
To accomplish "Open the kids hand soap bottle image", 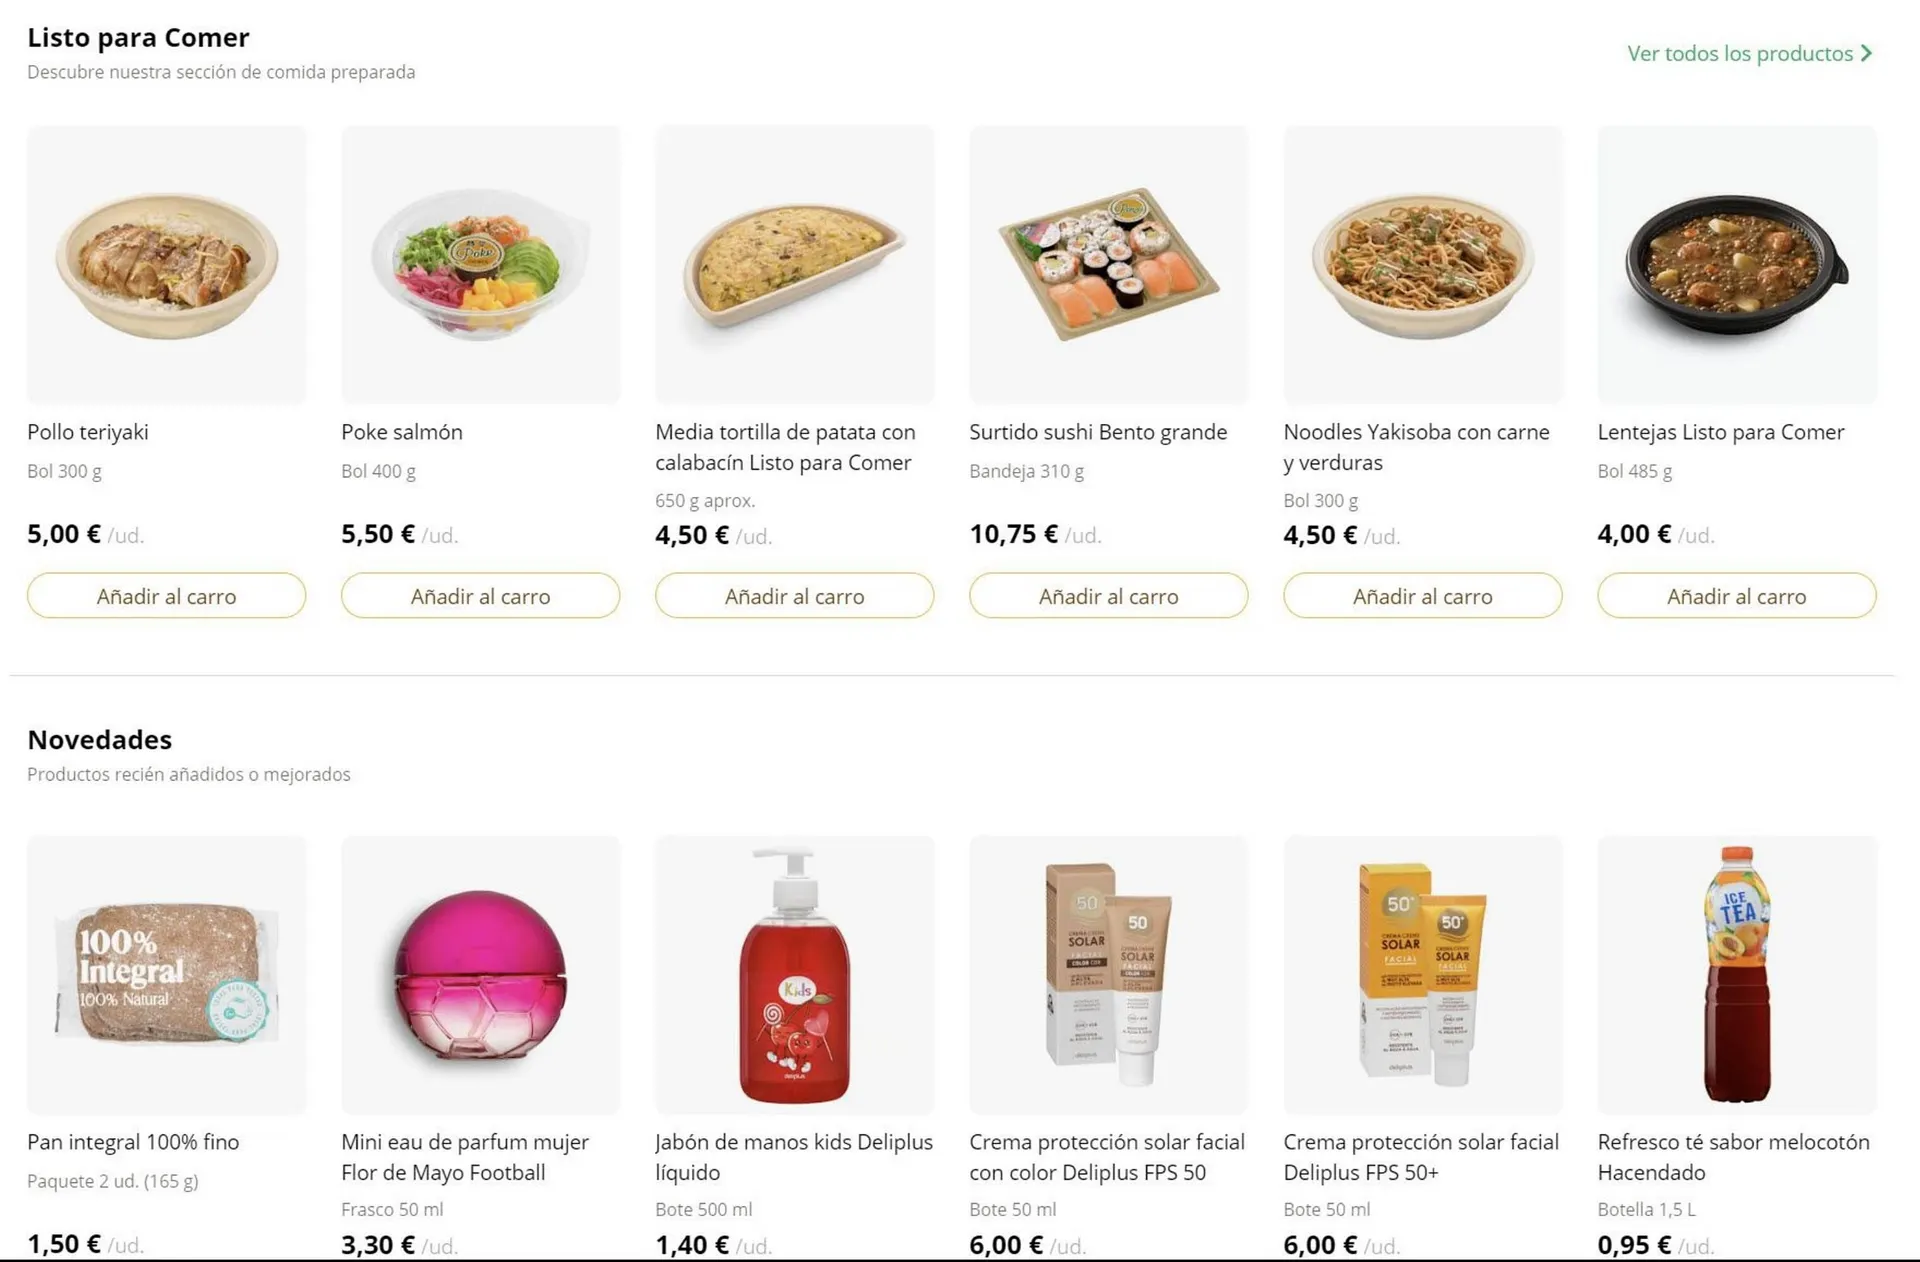I will [x=794, y=975].
